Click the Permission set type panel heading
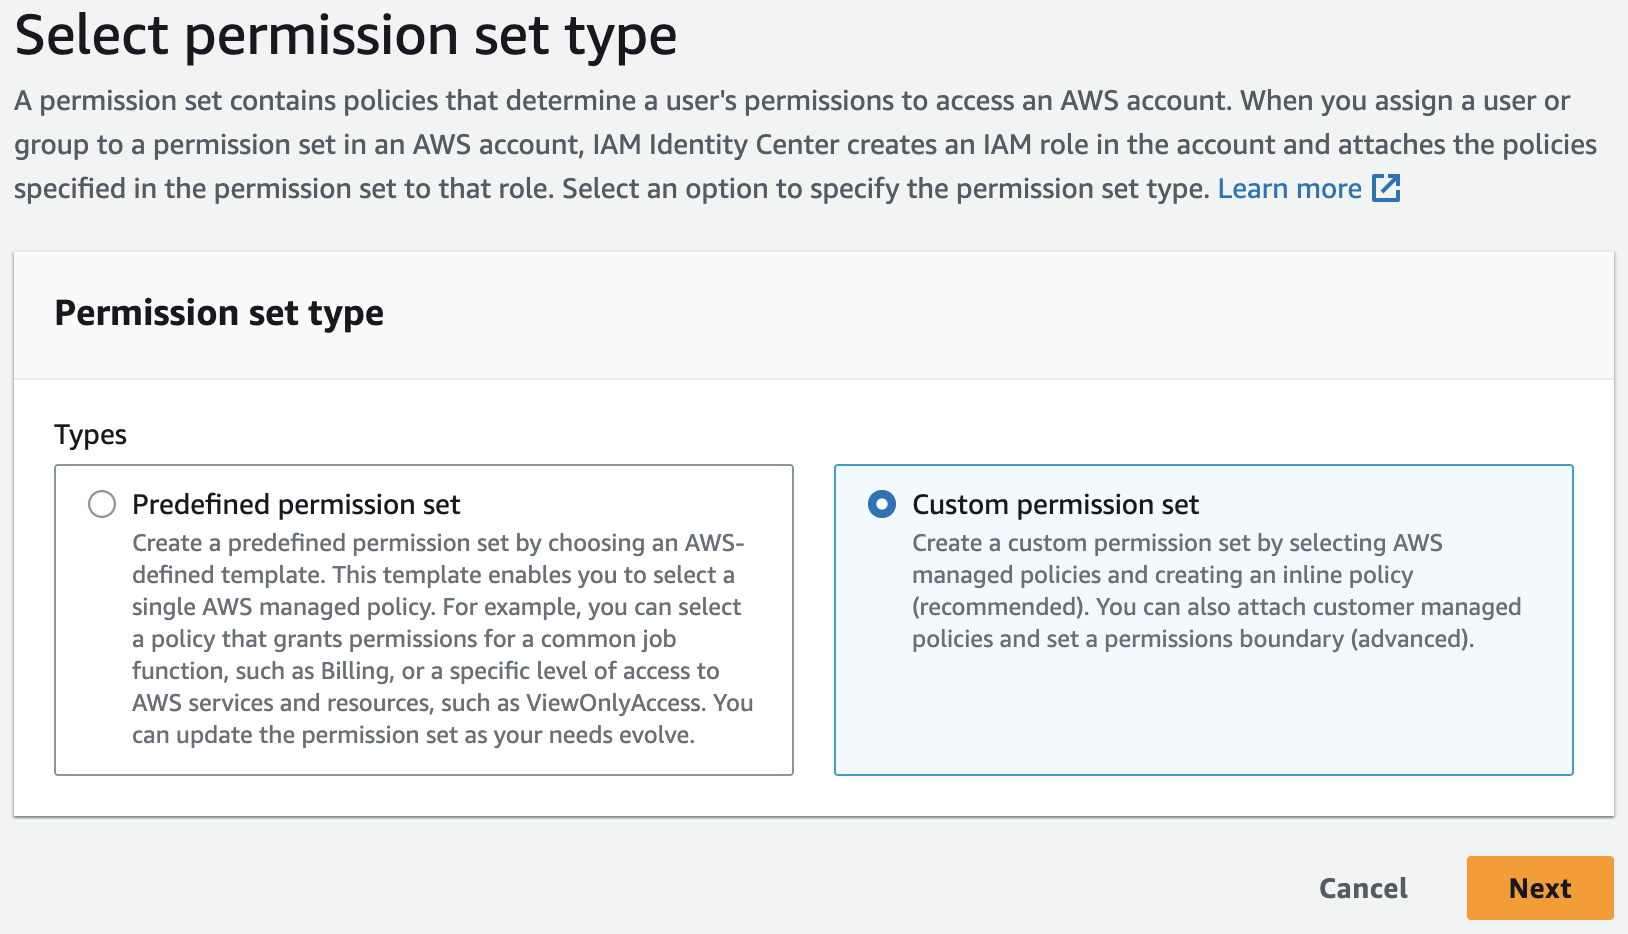The width and height of the screenshot is (1628, 934). coord(219,313)
